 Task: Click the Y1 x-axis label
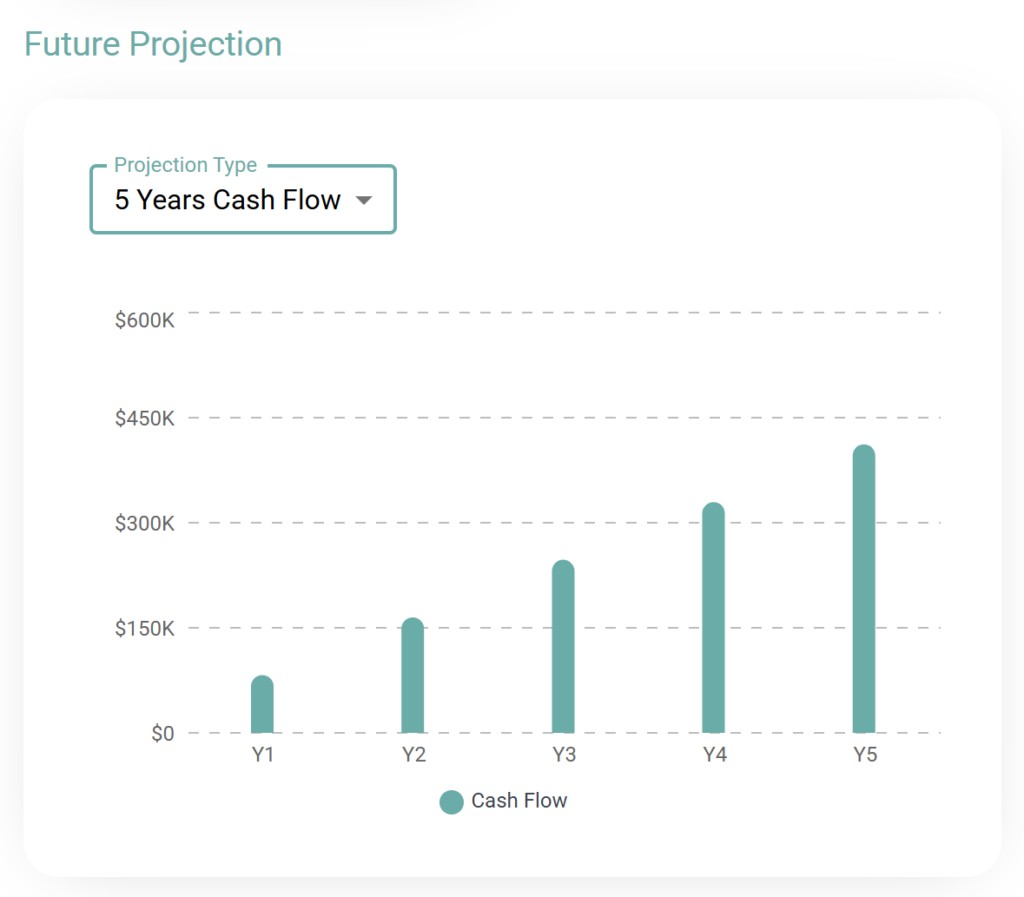tap(262, 755)
